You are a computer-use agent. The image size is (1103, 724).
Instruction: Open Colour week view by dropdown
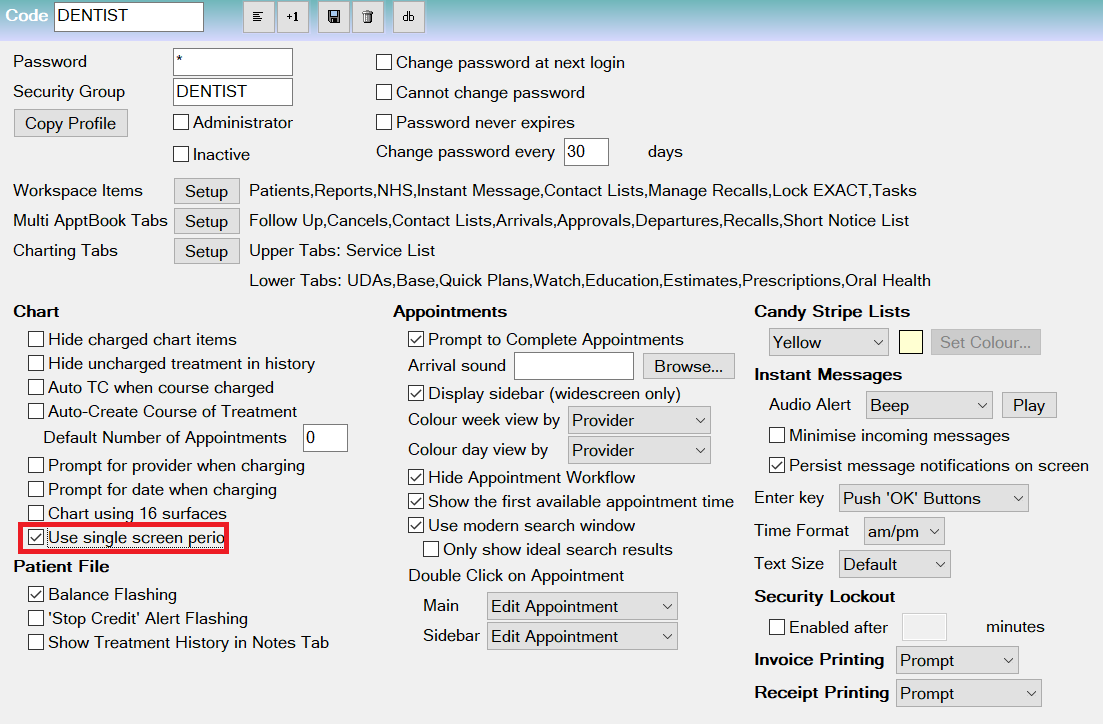(x=639, y=420)
